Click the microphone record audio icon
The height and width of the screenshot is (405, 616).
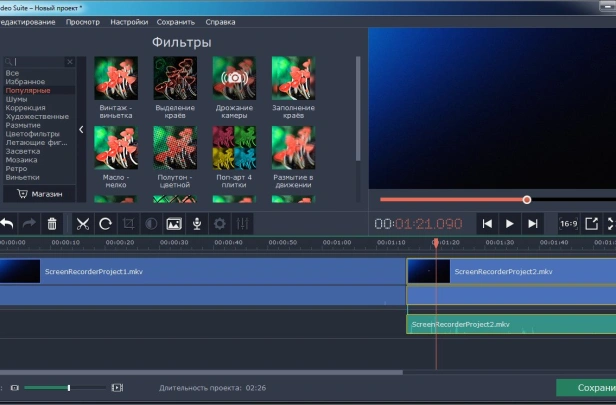pyautogui.click(x=197, y=224)
